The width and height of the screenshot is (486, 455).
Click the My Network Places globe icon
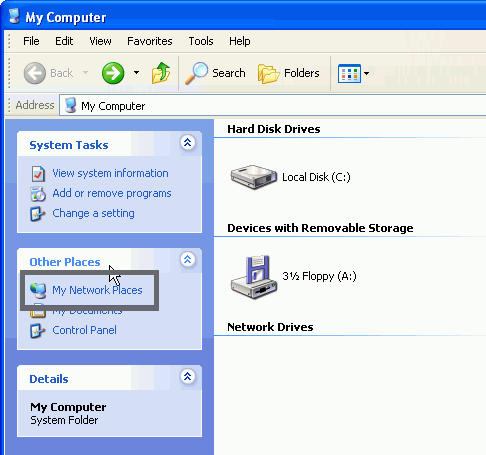point(38,291)
